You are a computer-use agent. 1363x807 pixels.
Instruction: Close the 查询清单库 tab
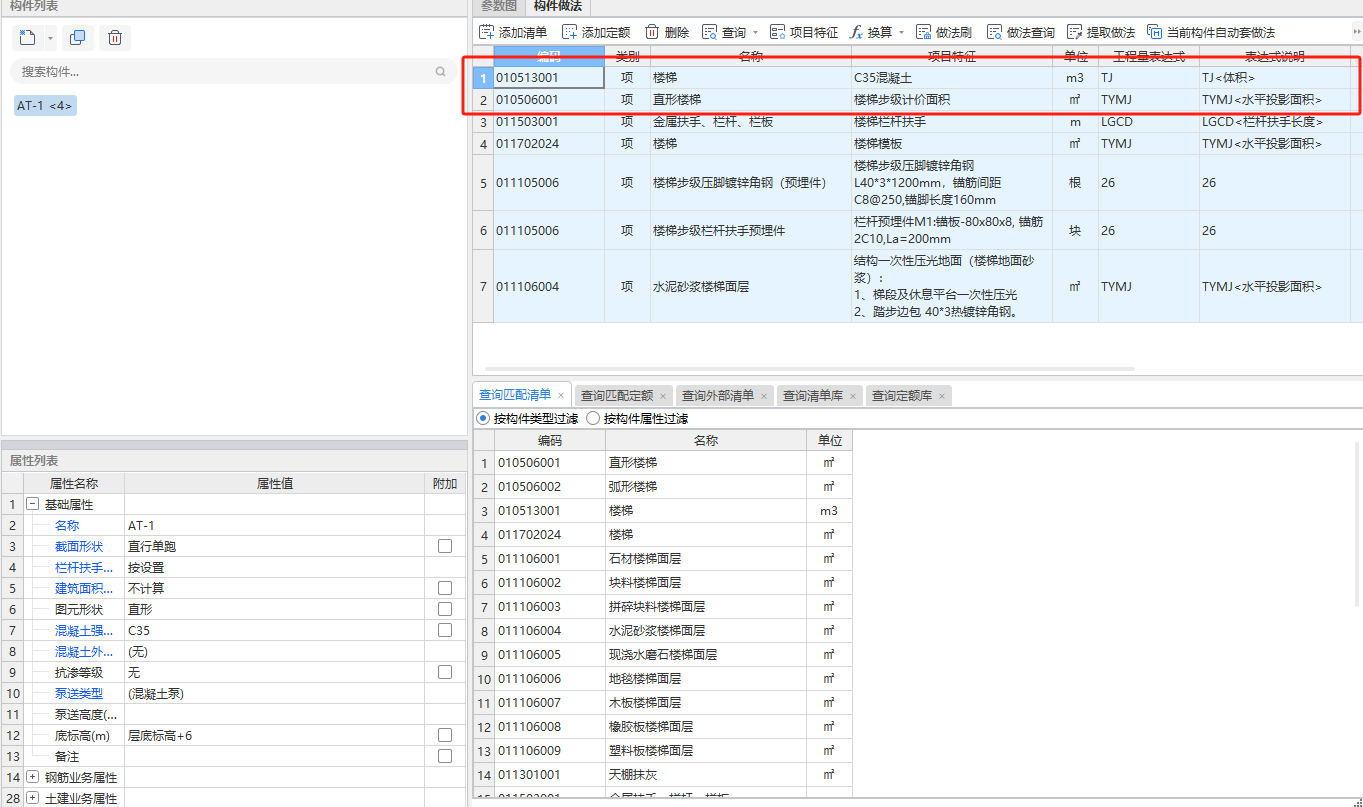point(853,397)
